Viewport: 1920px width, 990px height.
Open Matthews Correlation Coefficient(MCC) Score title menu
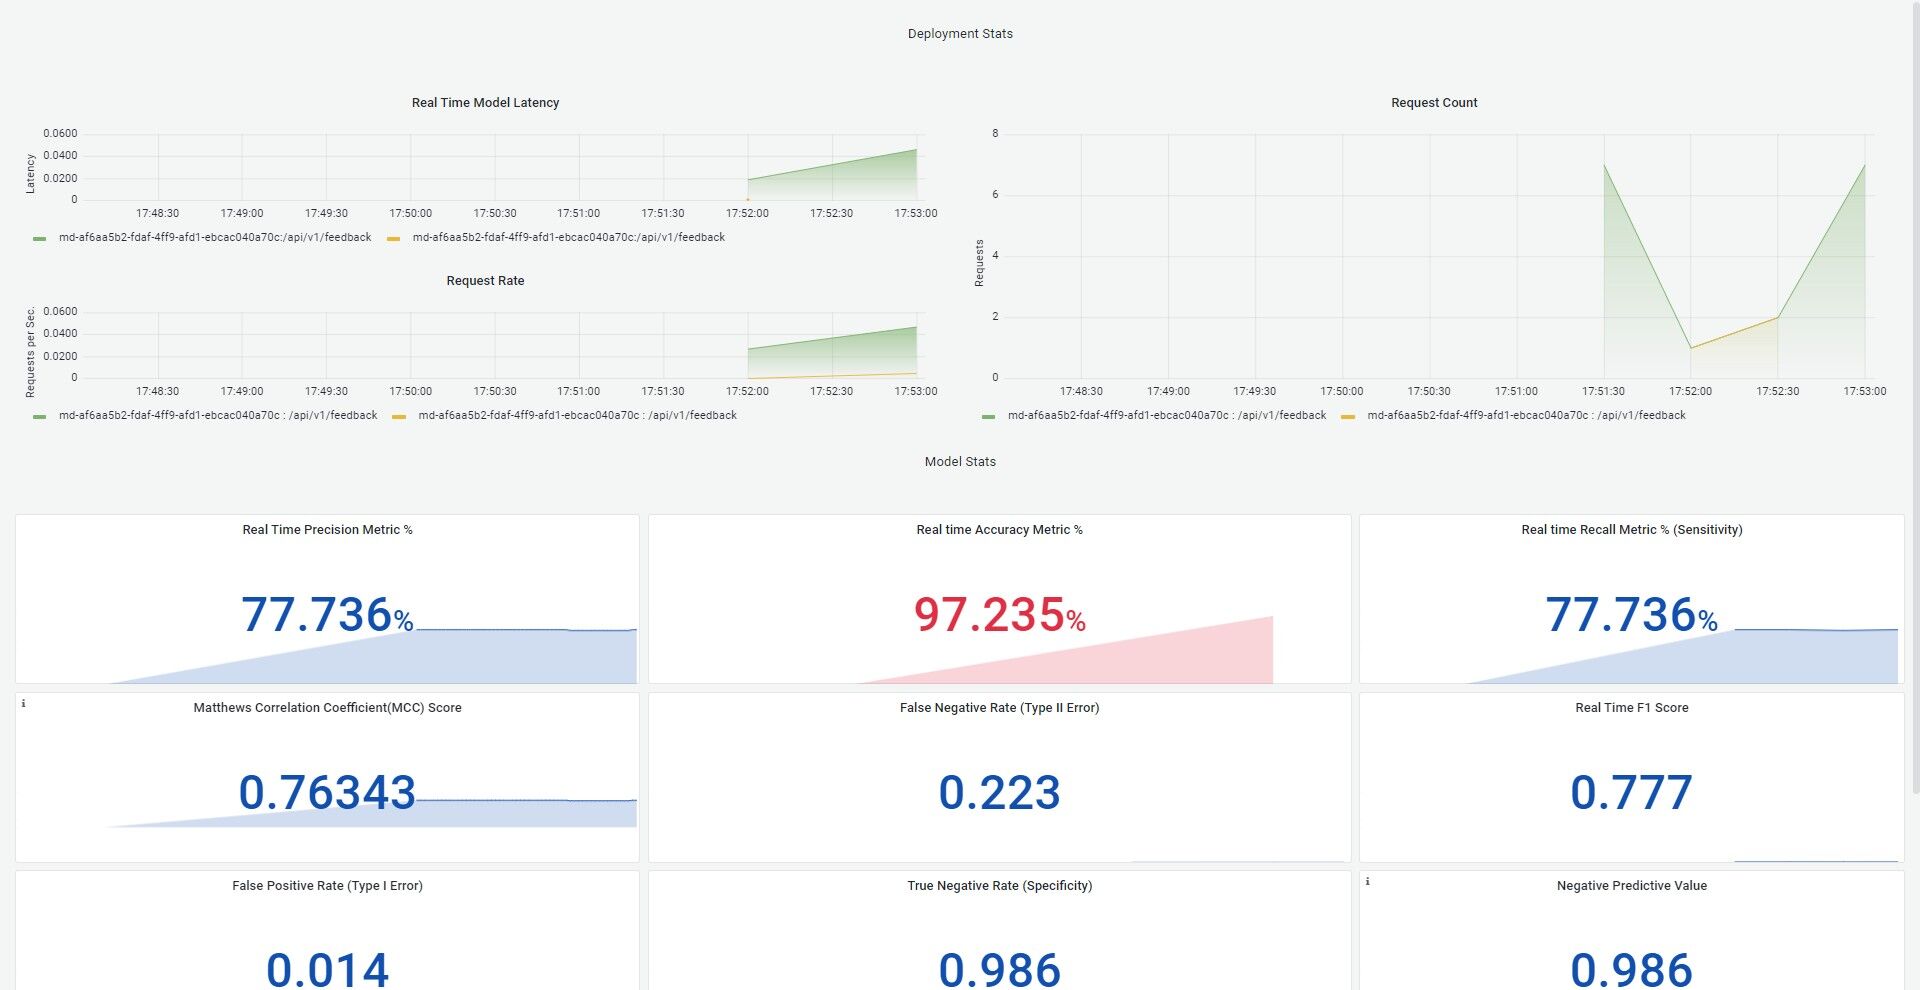[327, 708]
